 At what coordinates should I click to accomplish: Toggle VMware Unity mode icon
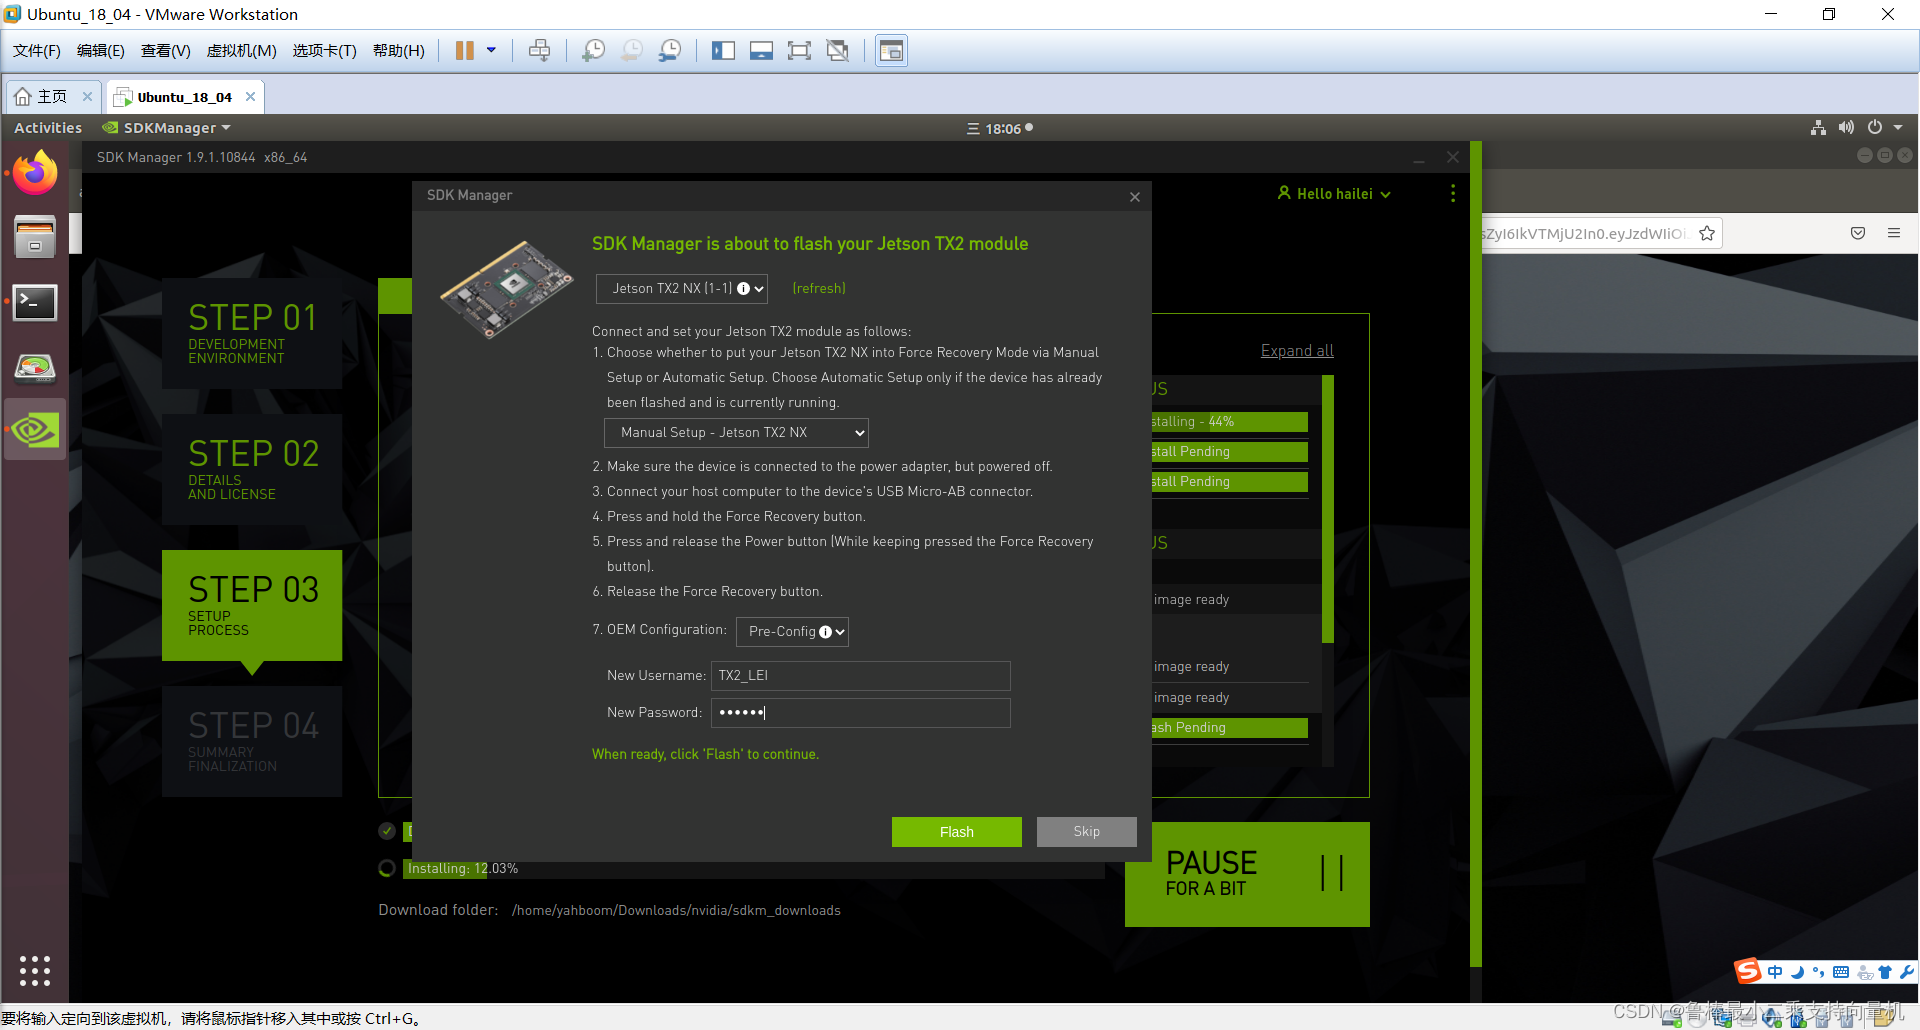(838, 51)
